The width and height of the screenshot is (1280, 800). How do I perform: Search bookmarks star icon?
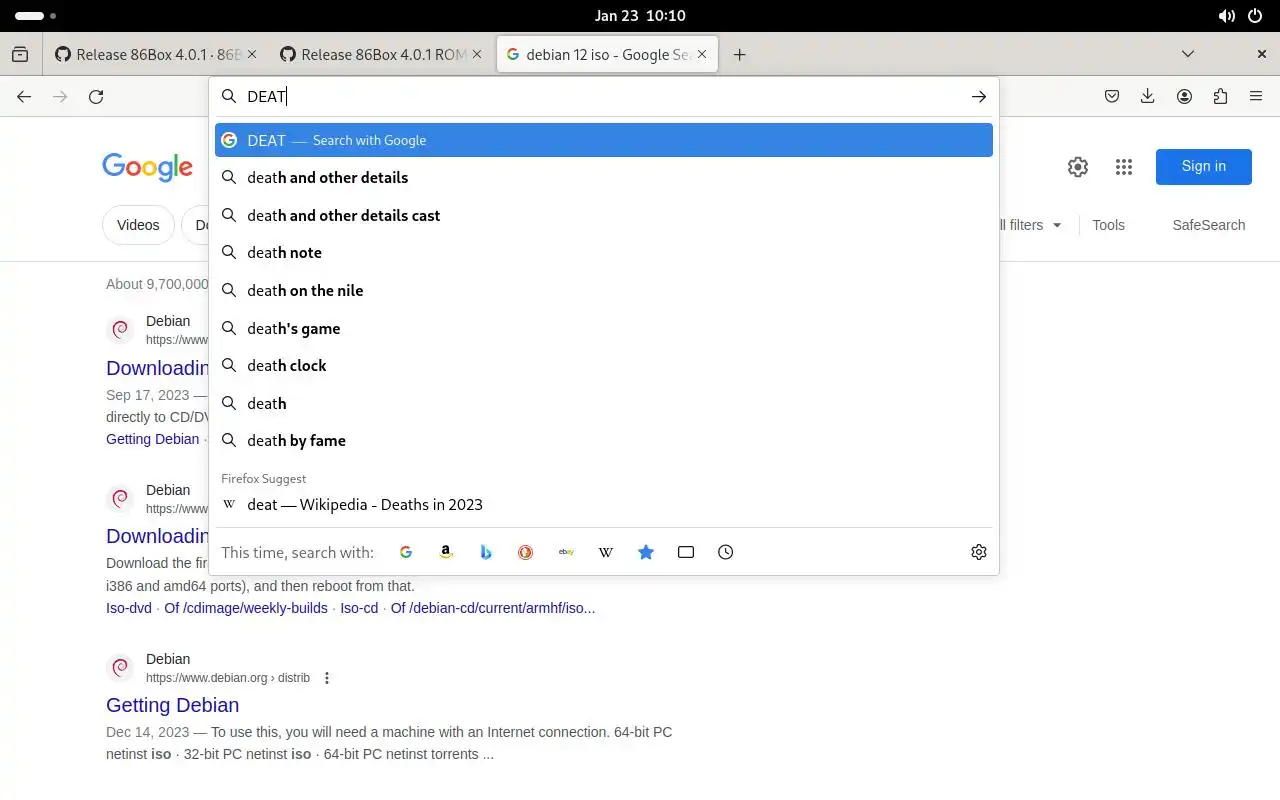point(646,552)
